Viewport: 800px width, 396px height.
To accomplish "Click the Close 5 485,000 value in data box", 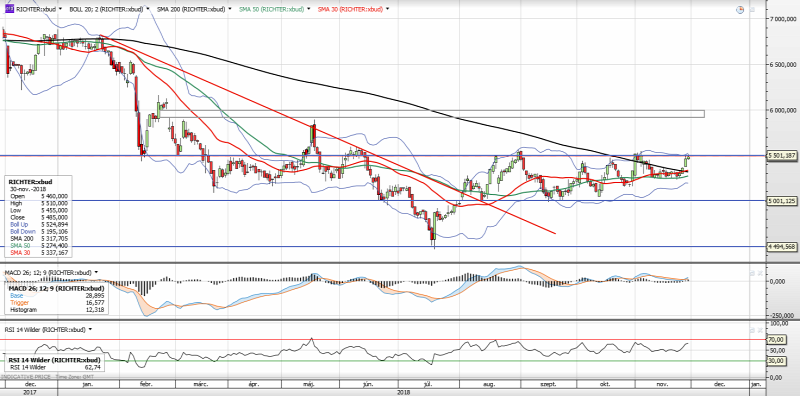I will tap(54, 217).
